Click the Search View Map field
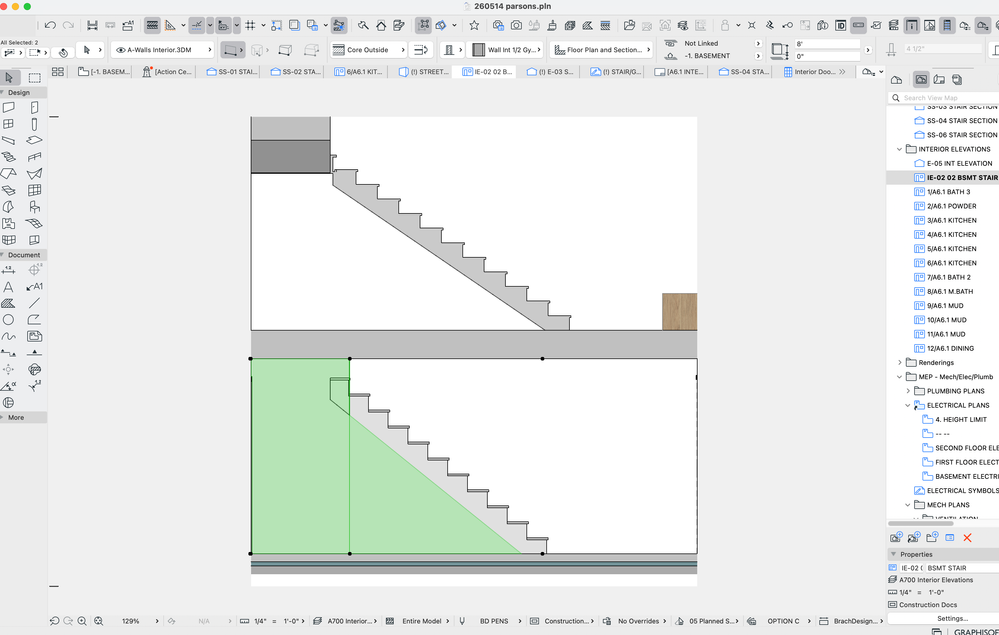This screenshot has width=999, height=635. [945, 97]
